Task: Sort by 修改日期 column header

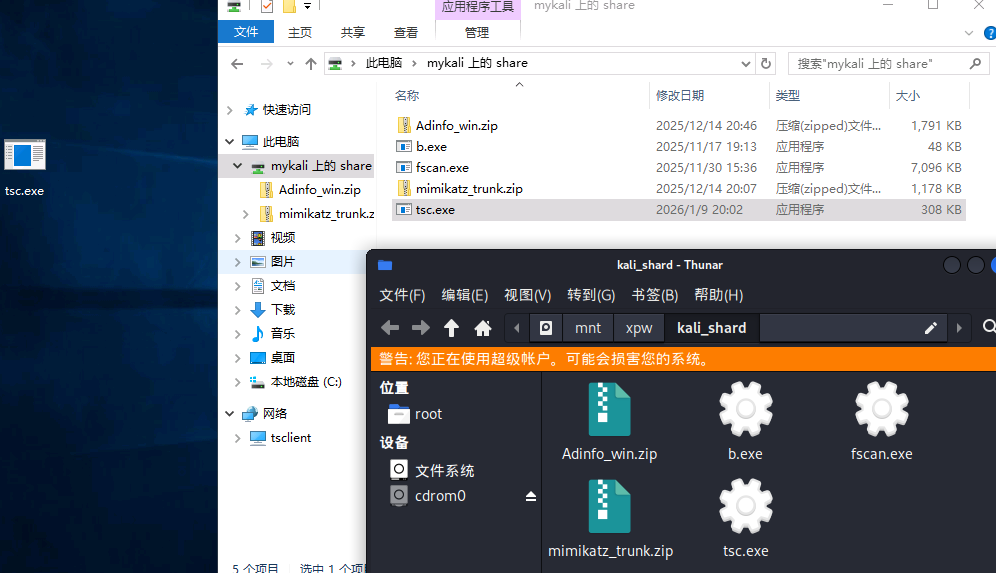Action: click(680, 95)
